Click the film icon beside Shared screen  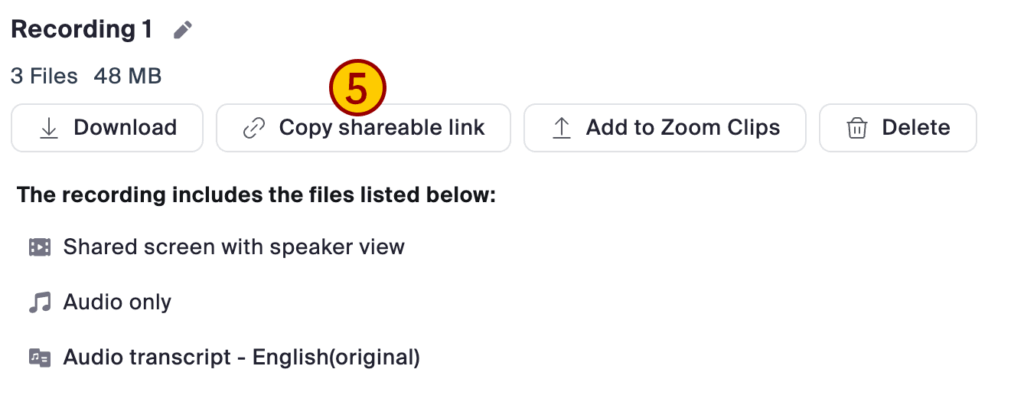[x=40, y=247]
